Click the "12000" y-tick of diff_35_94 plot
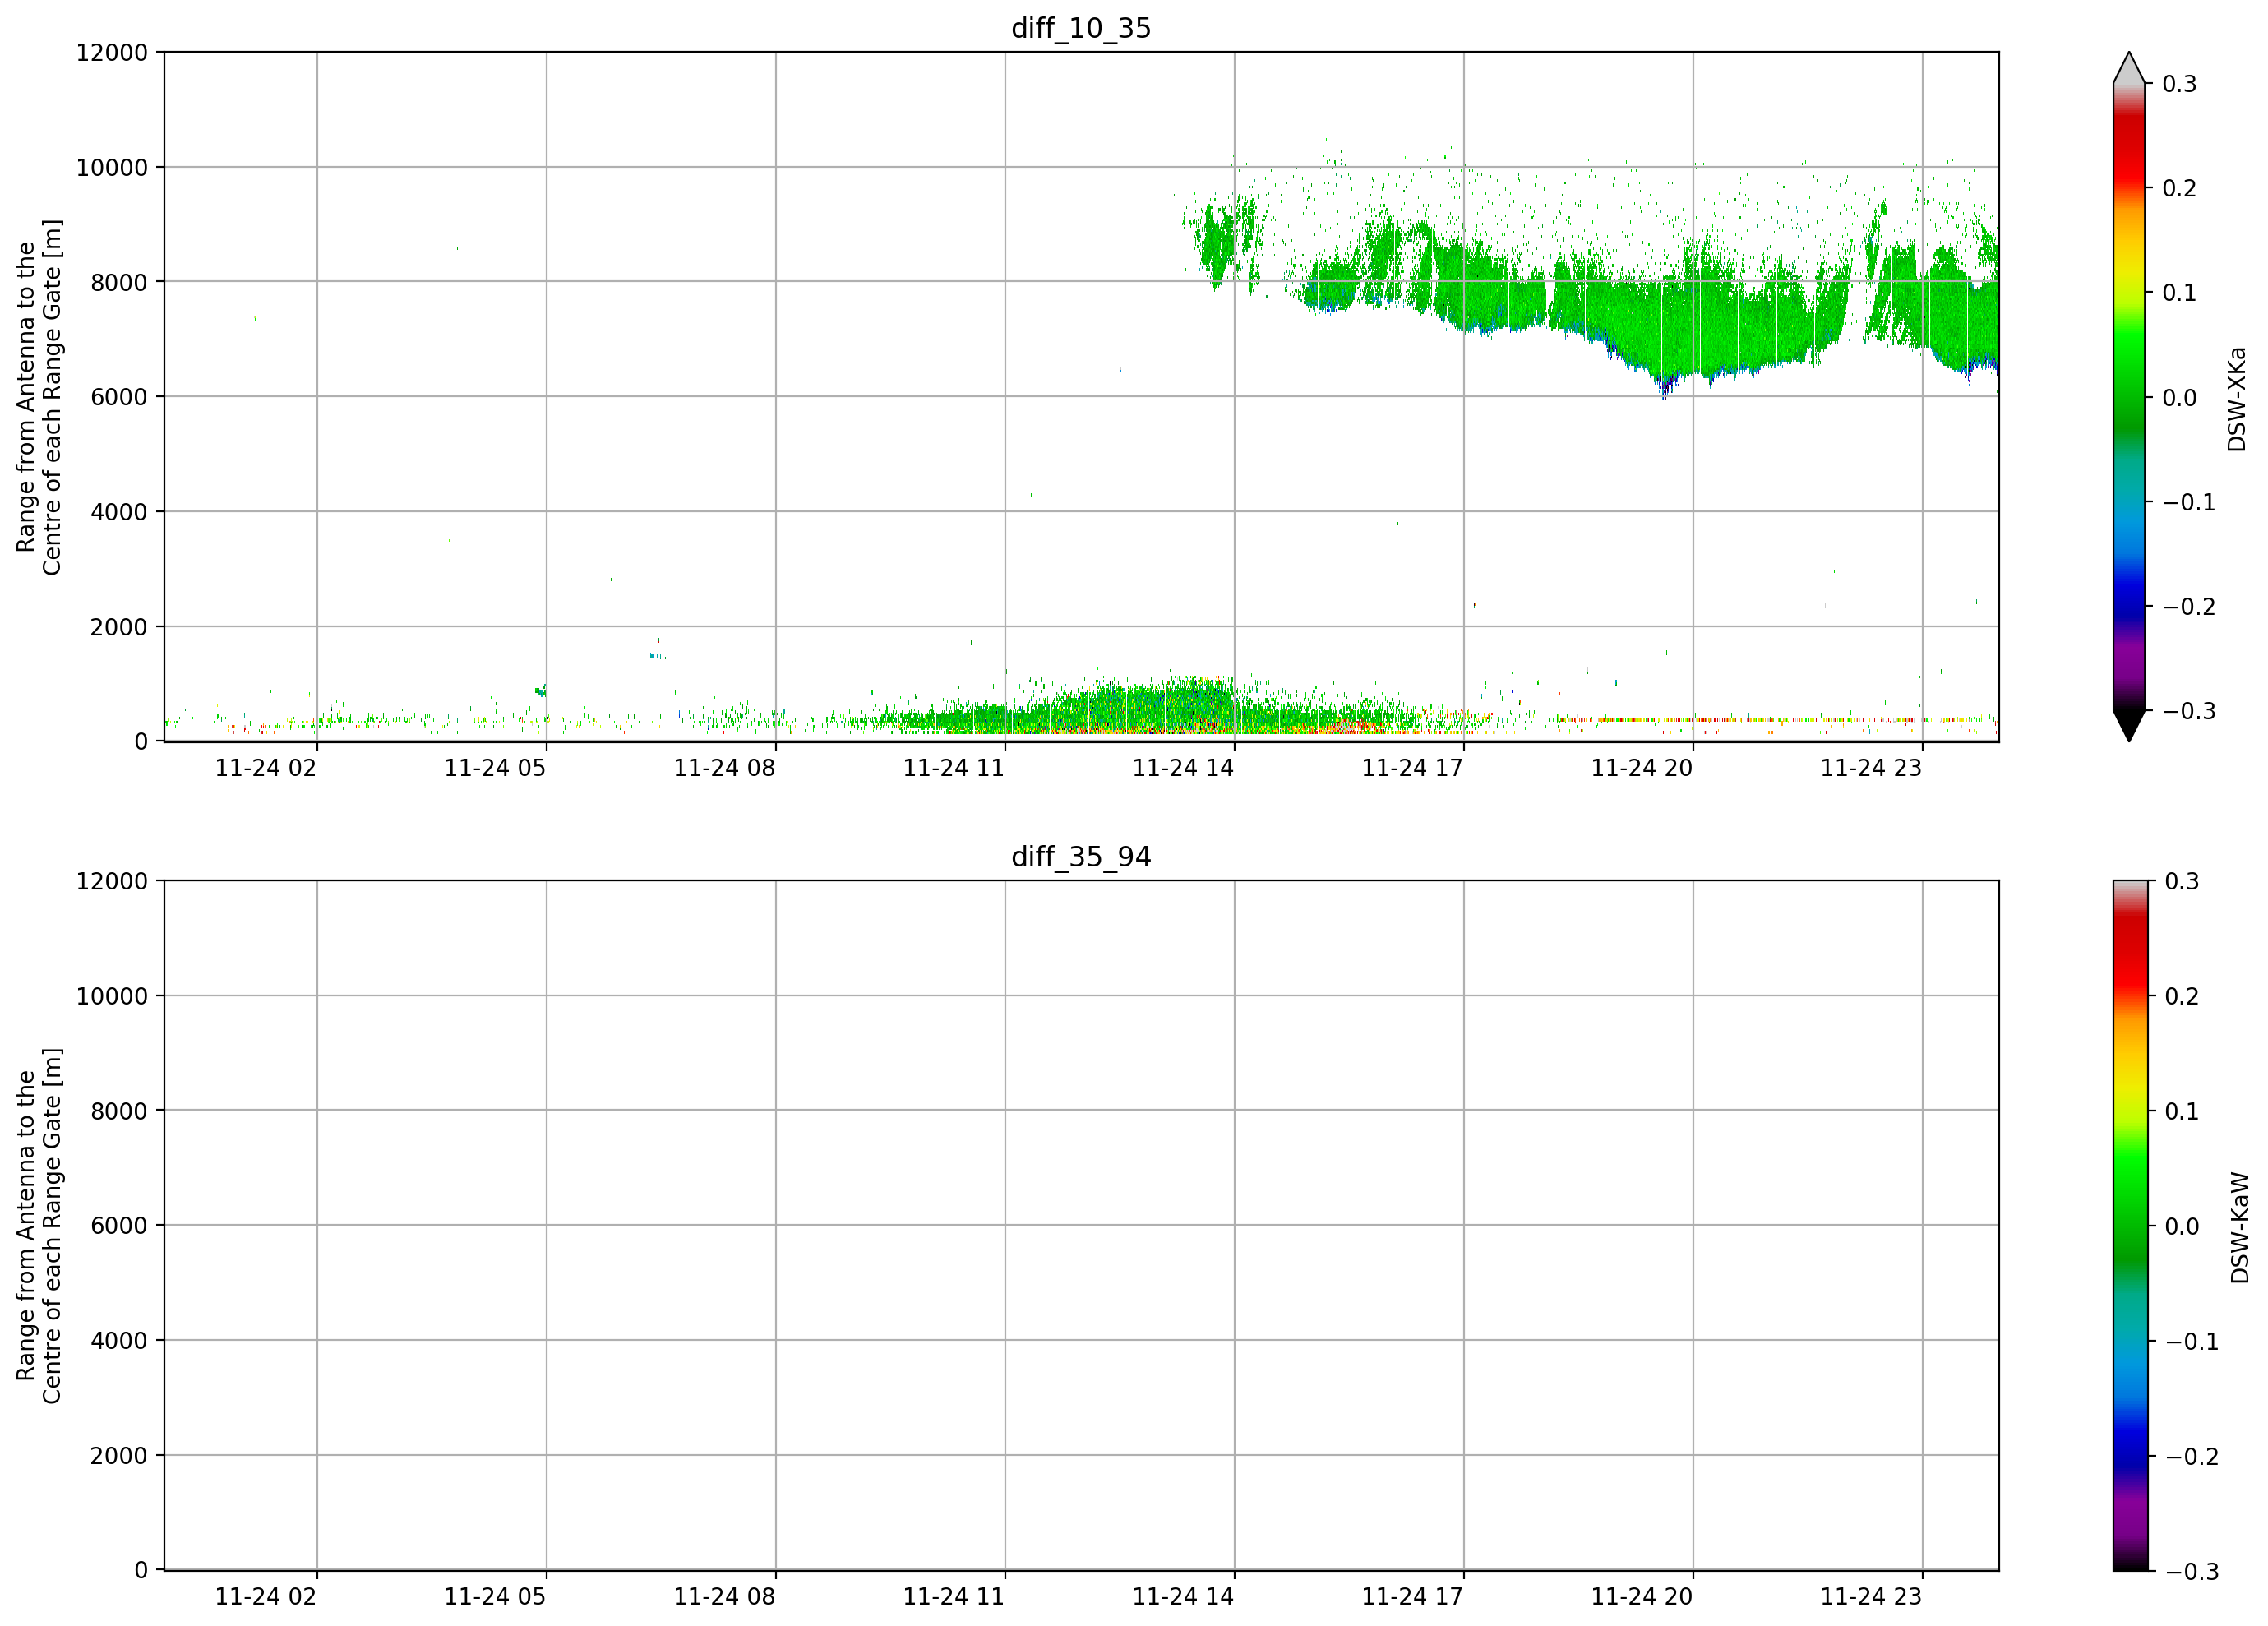Image resolution: width=2268 pixels, height=1626 pixels. click(x=112, y=881)
